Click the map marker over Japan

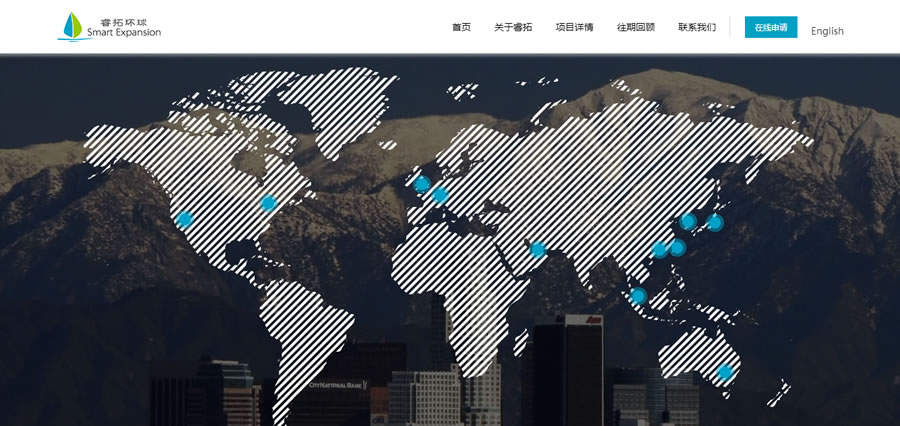[715, 222]
